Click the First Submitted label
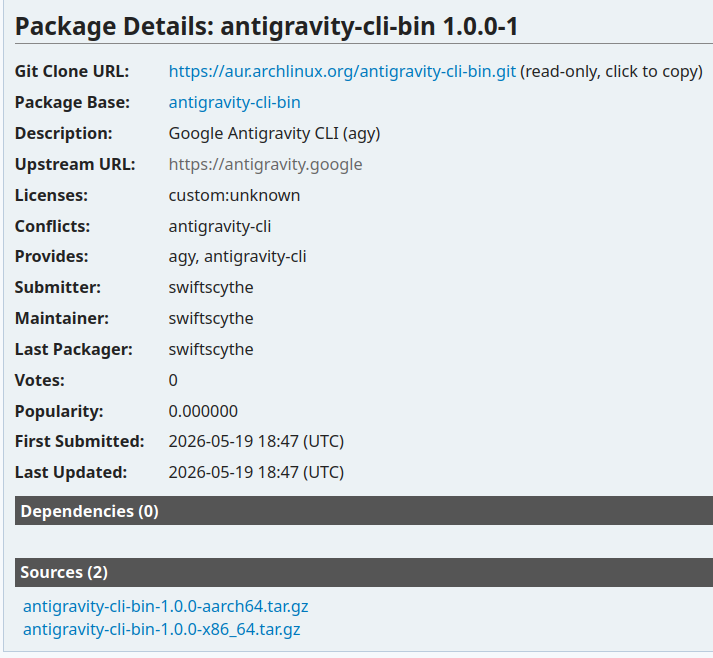The width and height of the screenshot is (713, 658). click(x=80, y=442)
